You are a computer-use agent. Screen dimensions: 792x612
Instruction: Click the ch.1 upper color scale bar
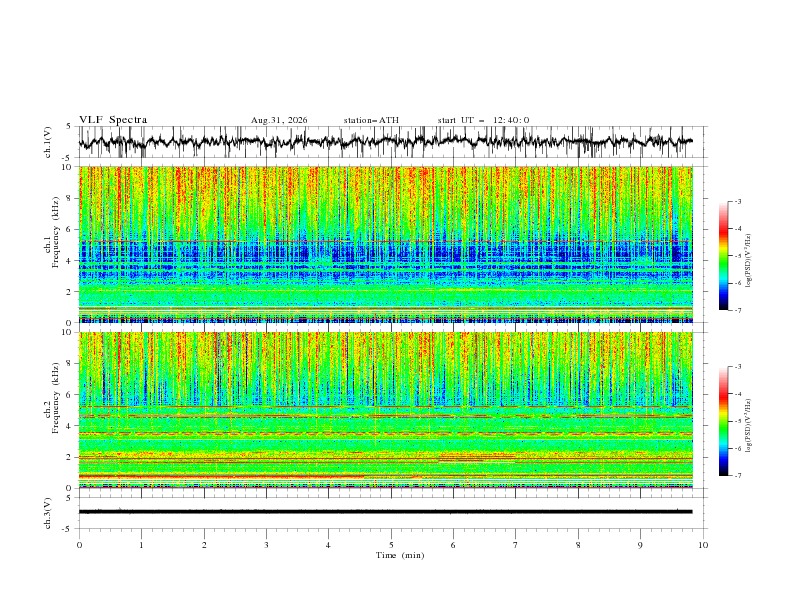pos(723,256)
